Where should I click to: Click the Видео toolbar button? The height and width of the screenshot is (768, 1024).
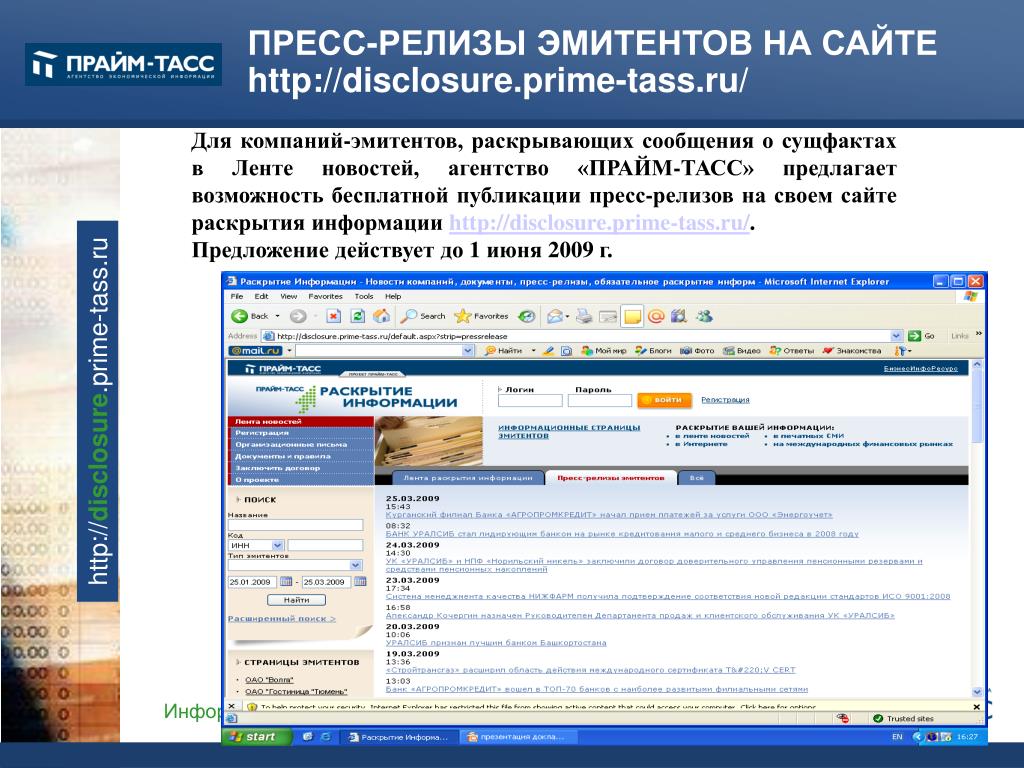pos(742,351)
